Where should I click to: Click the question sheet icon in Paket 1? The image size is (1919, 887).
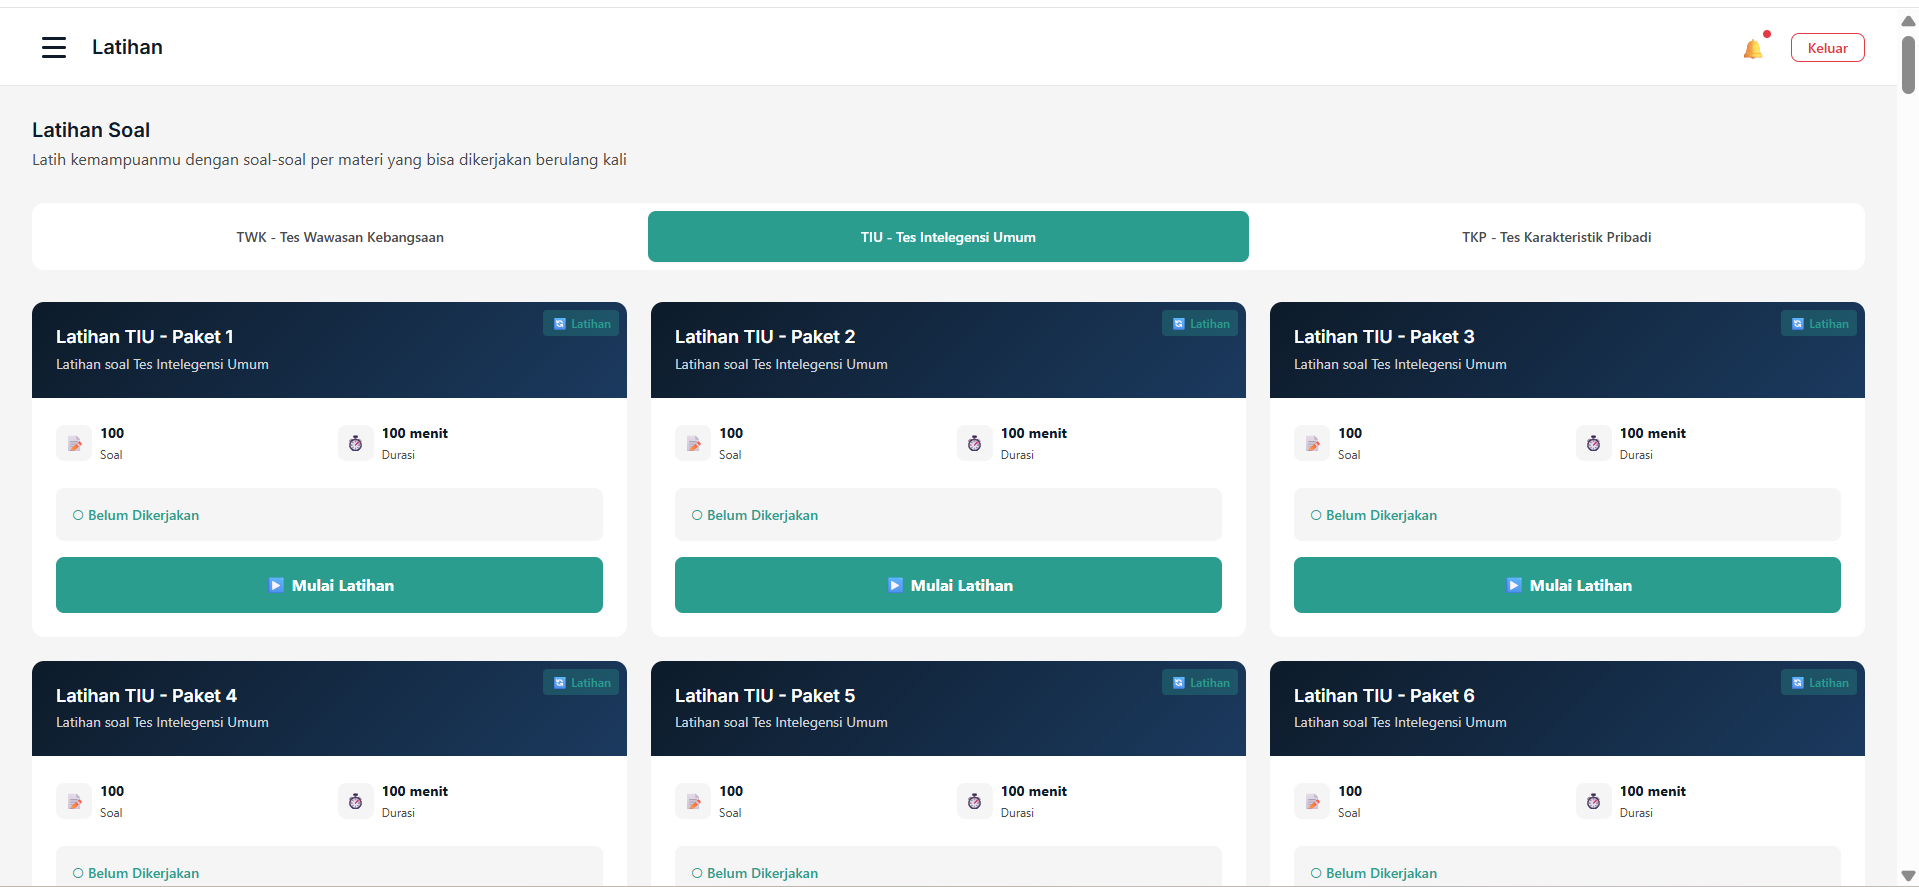pyautogui.click(x=74, y=443)
